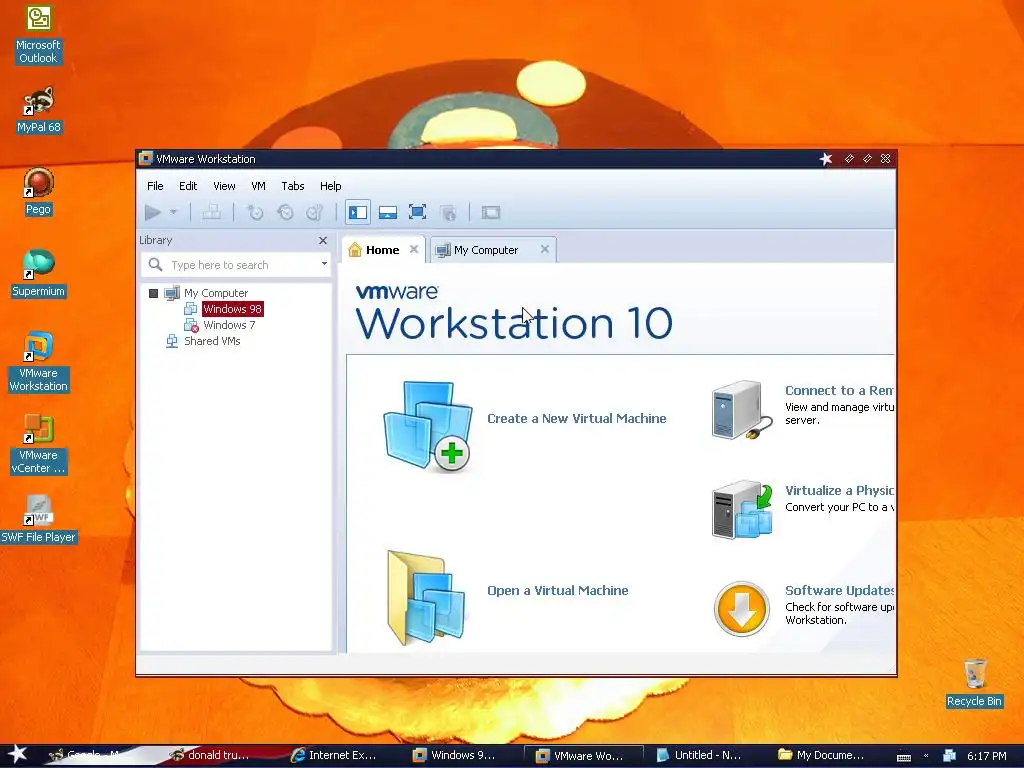Click the keyboard icon in system tray
This screenshot has width=1024, height=768.
click(x=904, y=757)
